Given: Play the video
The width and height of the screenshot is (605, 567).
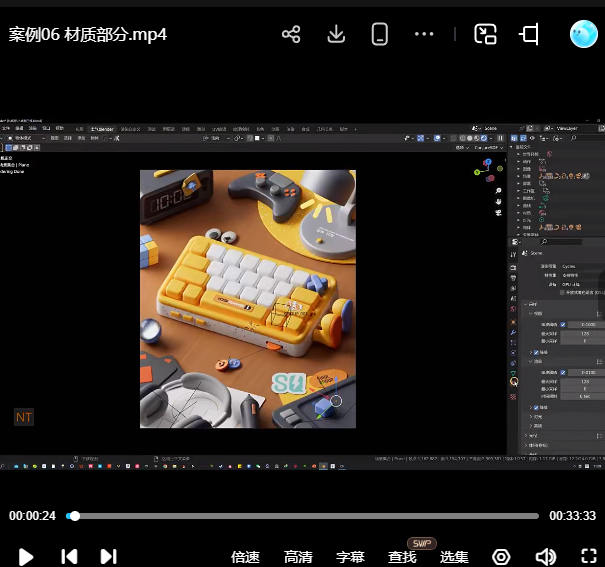Looking at the screenshot, I should 27,556.
